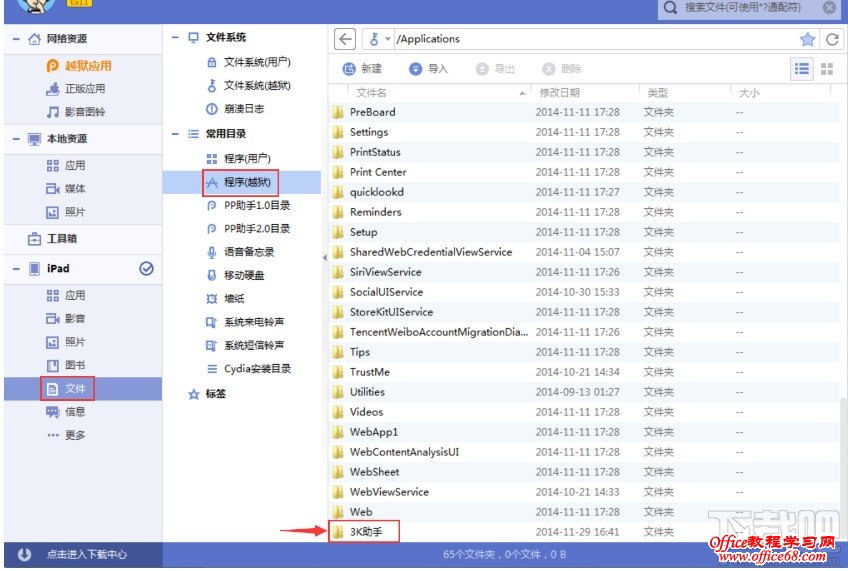Viewport: 848px width, 571px height.
Task: Collapse the 网络资源 section
Action: pyautogui.click(x=16, y=39)
